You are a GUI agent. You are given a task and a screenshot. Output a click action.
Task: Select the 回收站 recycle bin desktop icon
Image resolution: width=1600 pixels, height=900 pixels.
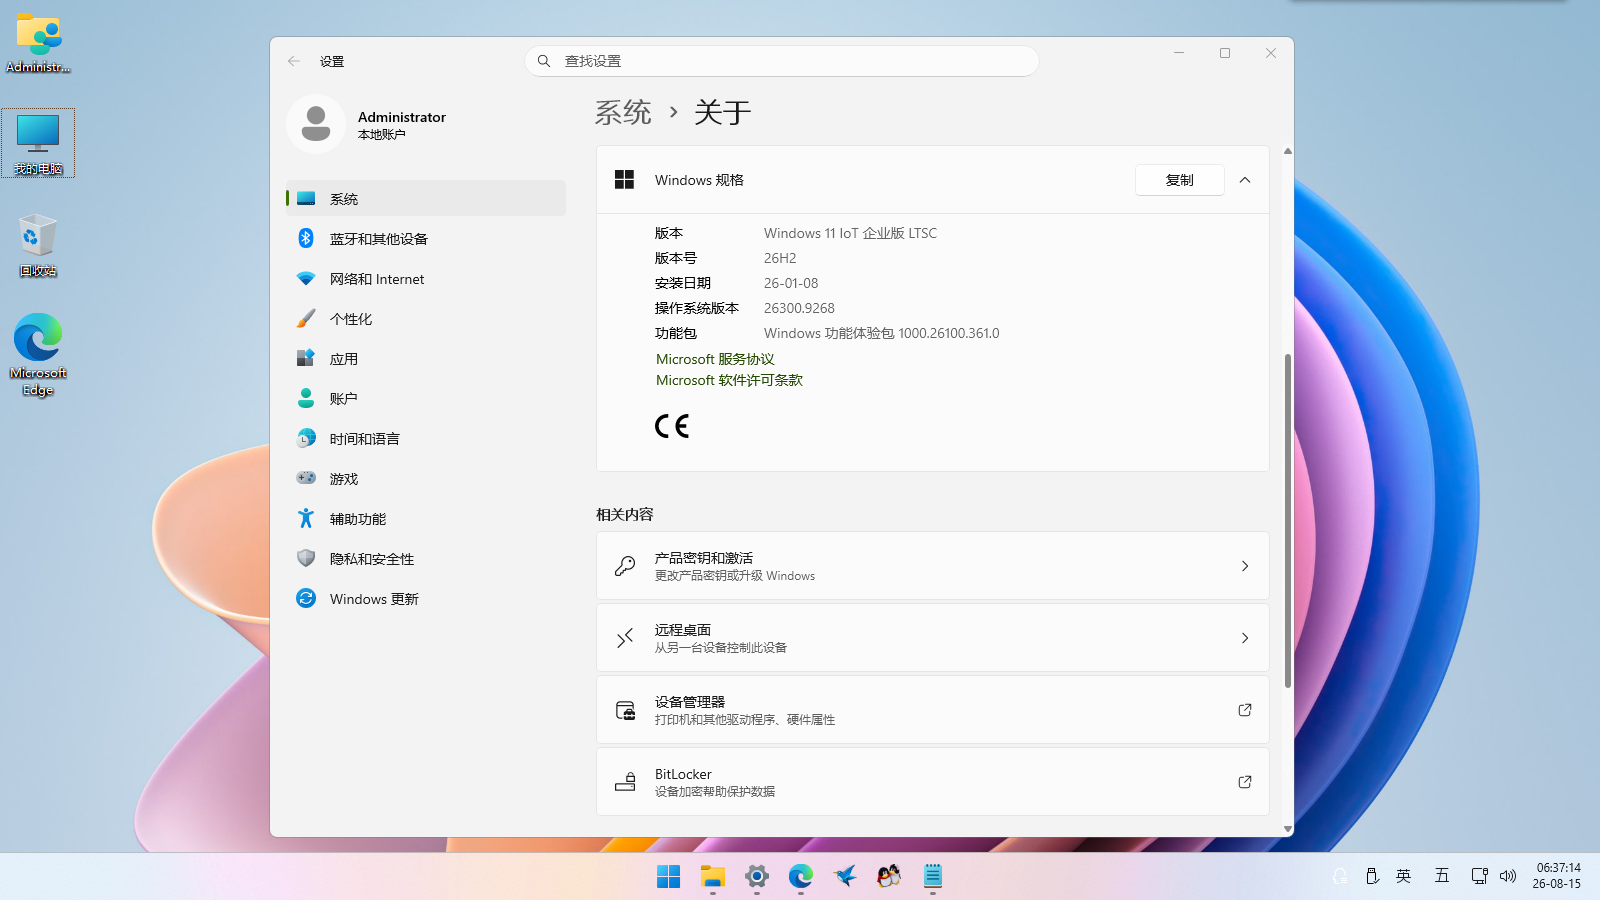point(38,245)
